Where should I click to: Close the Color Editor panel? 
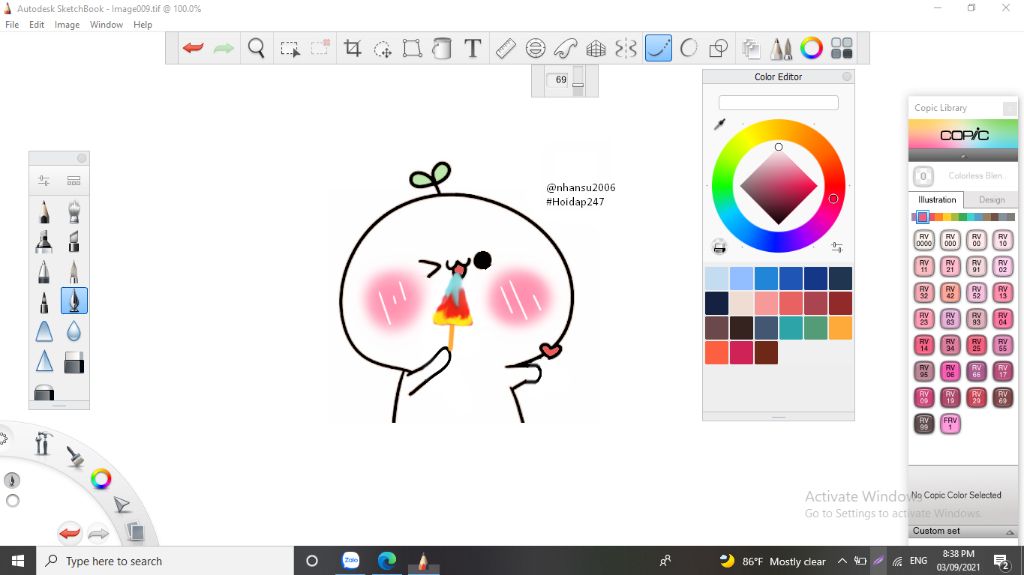[846, 76]
